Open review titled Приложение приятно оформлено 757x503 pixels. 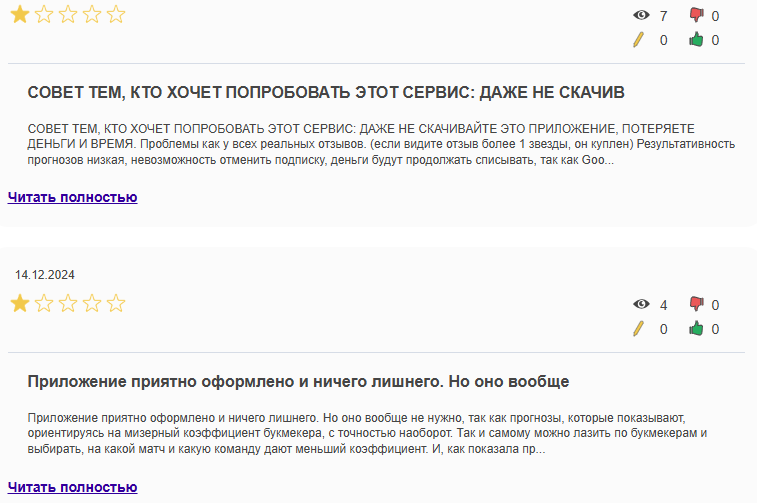[298, 382]
